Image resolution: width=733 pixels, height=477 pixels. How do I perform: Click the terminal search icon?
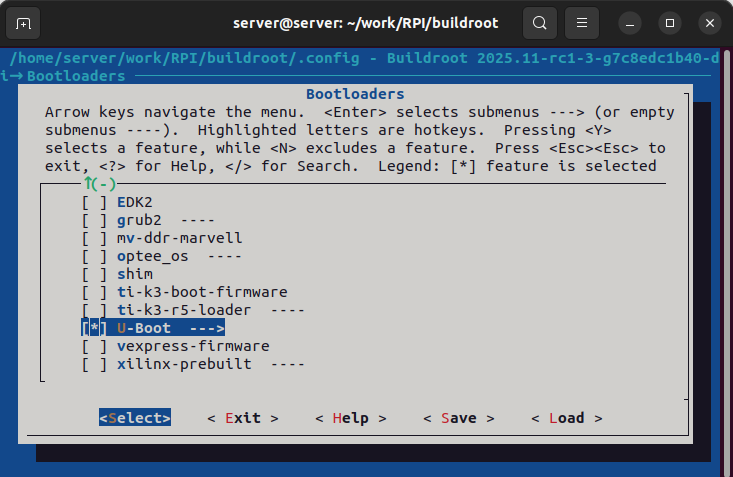540,23
